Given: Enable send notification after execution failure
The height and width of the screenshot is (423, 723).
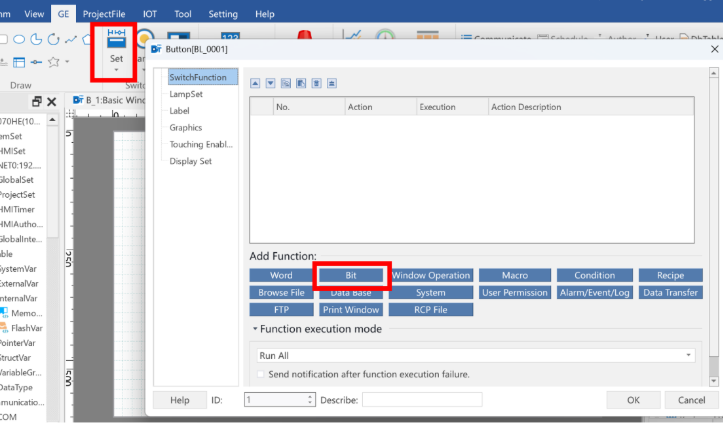Looking at the screenshot, I should click(261, 374).
